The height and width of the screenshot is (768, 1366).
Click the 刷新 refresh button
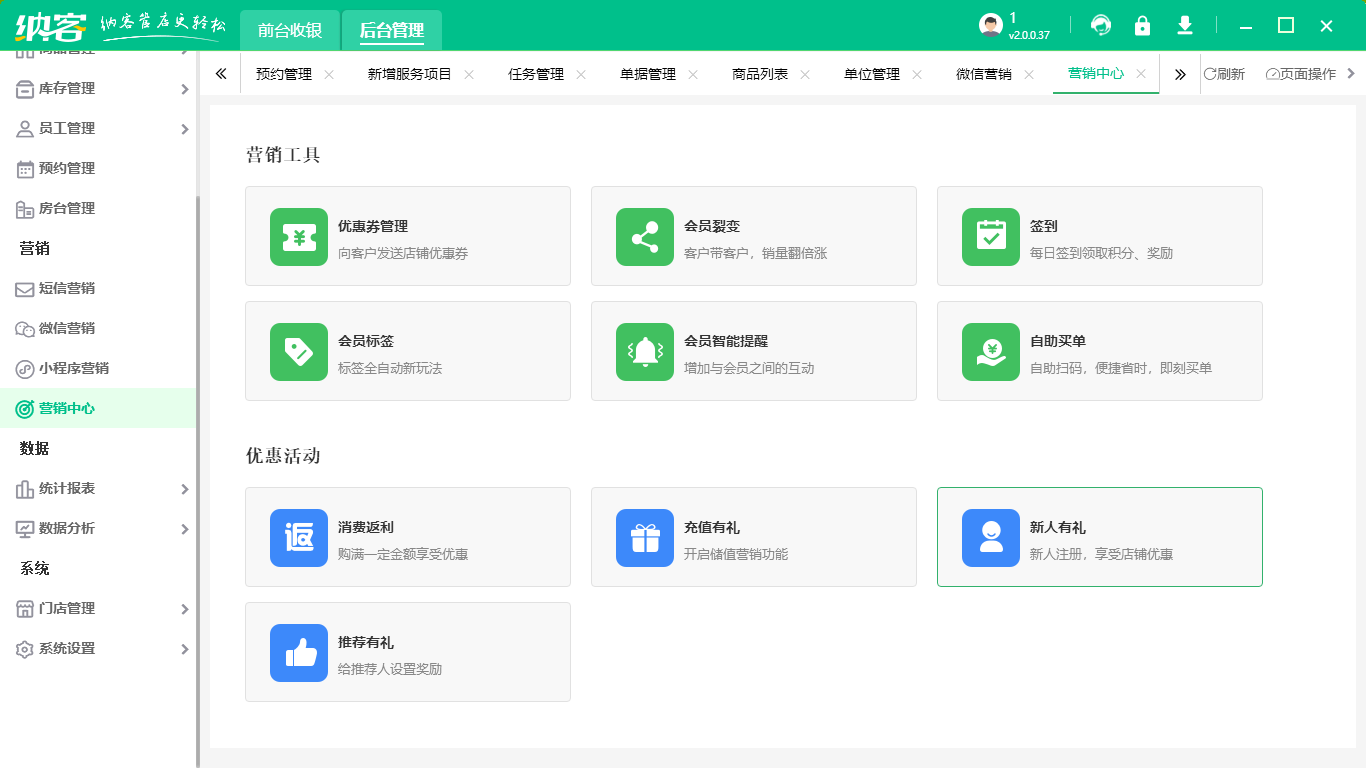pos(1224,74)
